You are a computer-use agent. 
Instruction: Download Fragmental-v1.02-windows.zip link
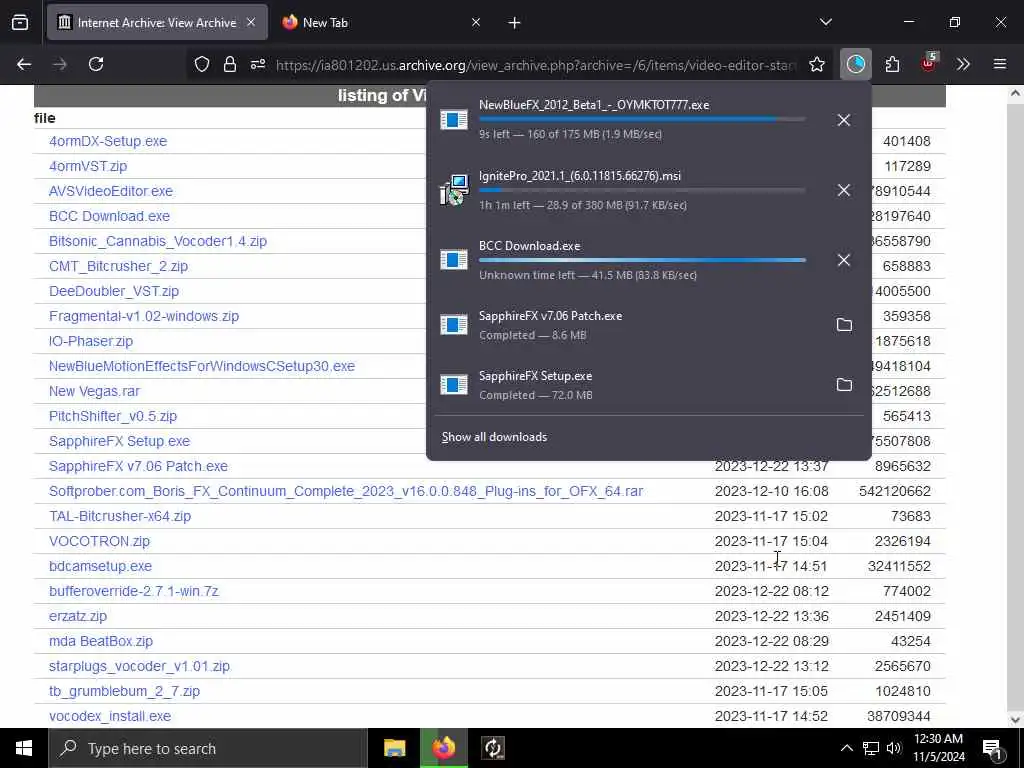click(x=144, y=316)
